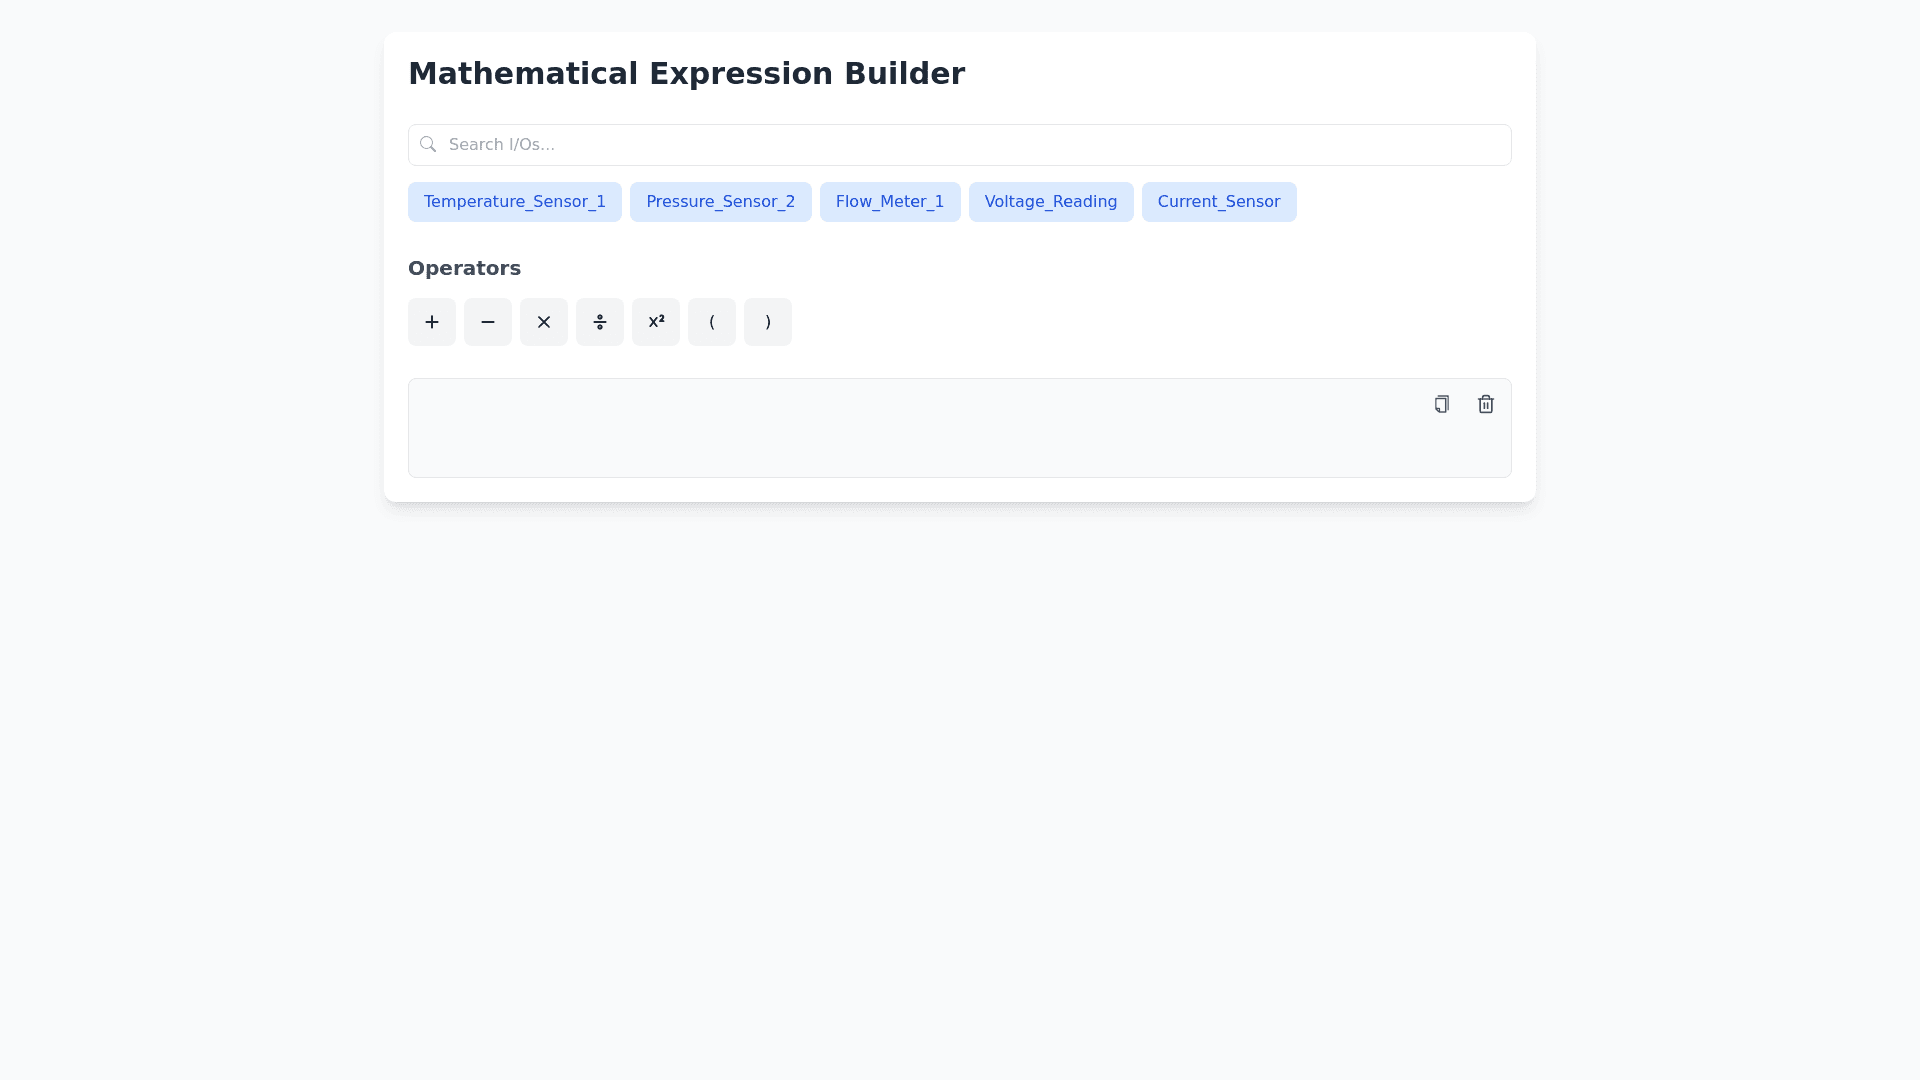
Task: Add an opening parenthesis
Action: click(x=712, y=322)
